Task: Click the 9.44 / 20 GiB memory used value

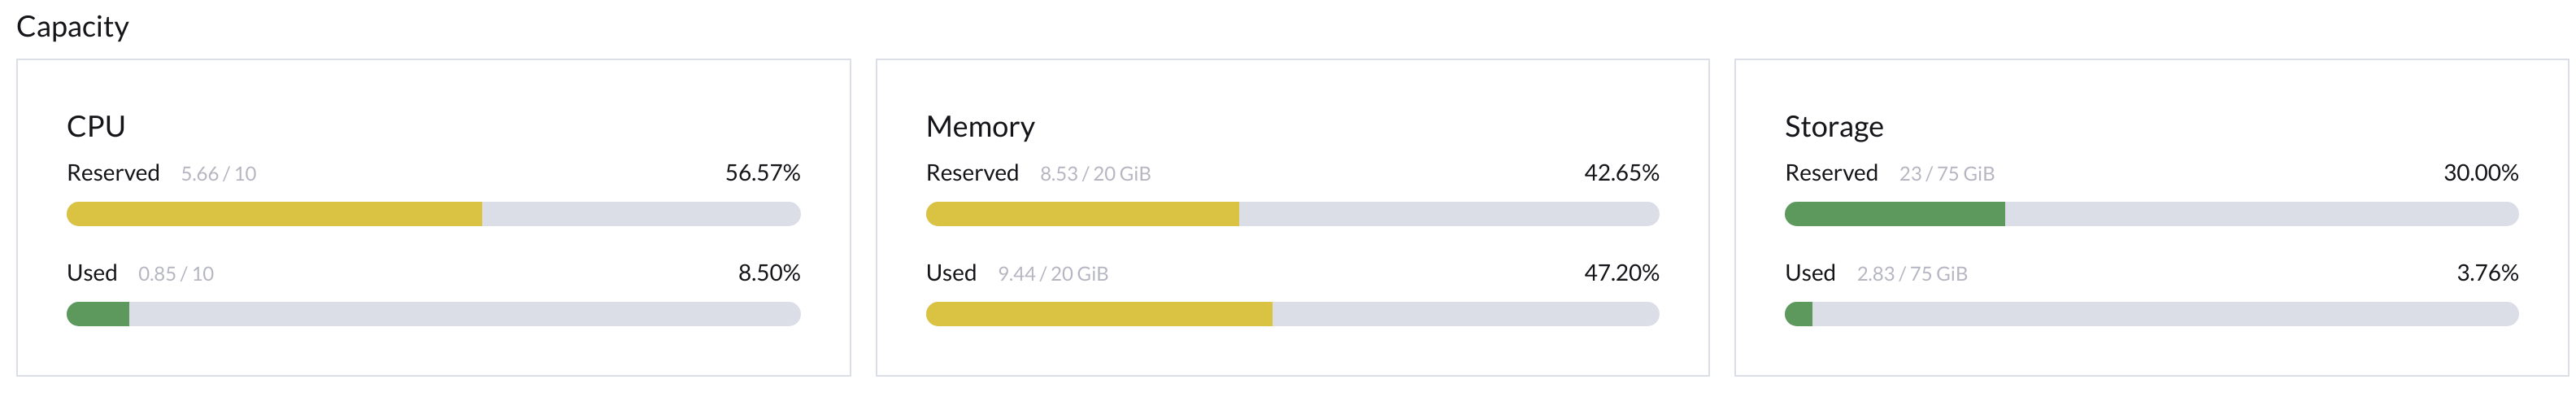Action: [1052, 274]
